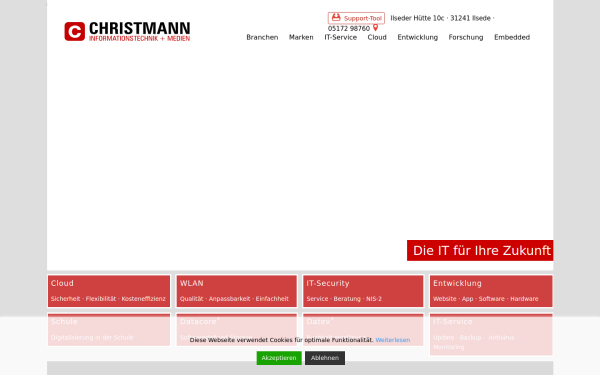Open the Support-Tool button
The image size is (600, 375).
356,18
